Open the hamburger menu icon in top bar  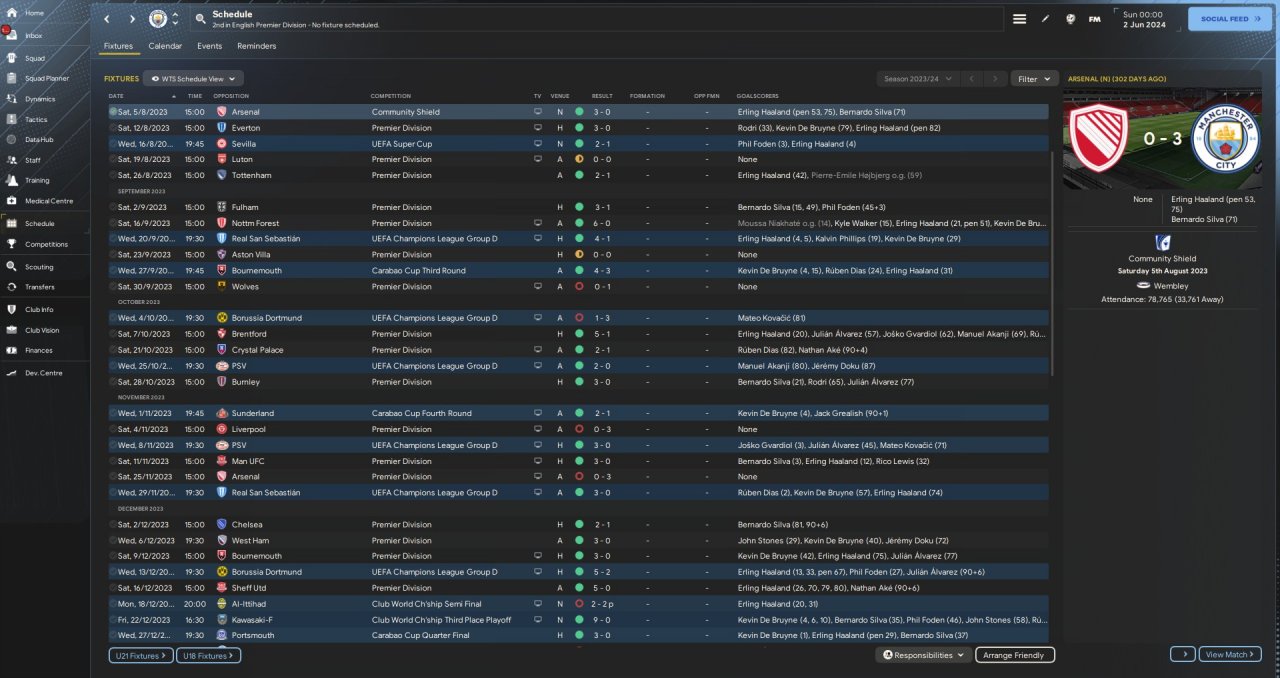click(1019, 19)
